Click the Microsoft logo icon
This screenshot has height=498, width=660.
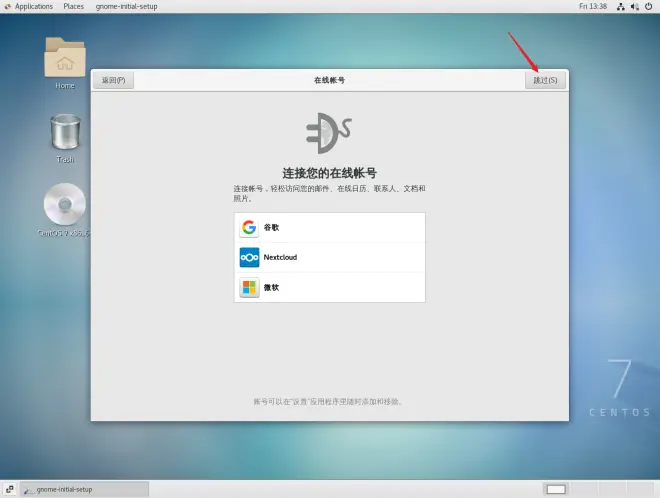click(x=249, y=288)
